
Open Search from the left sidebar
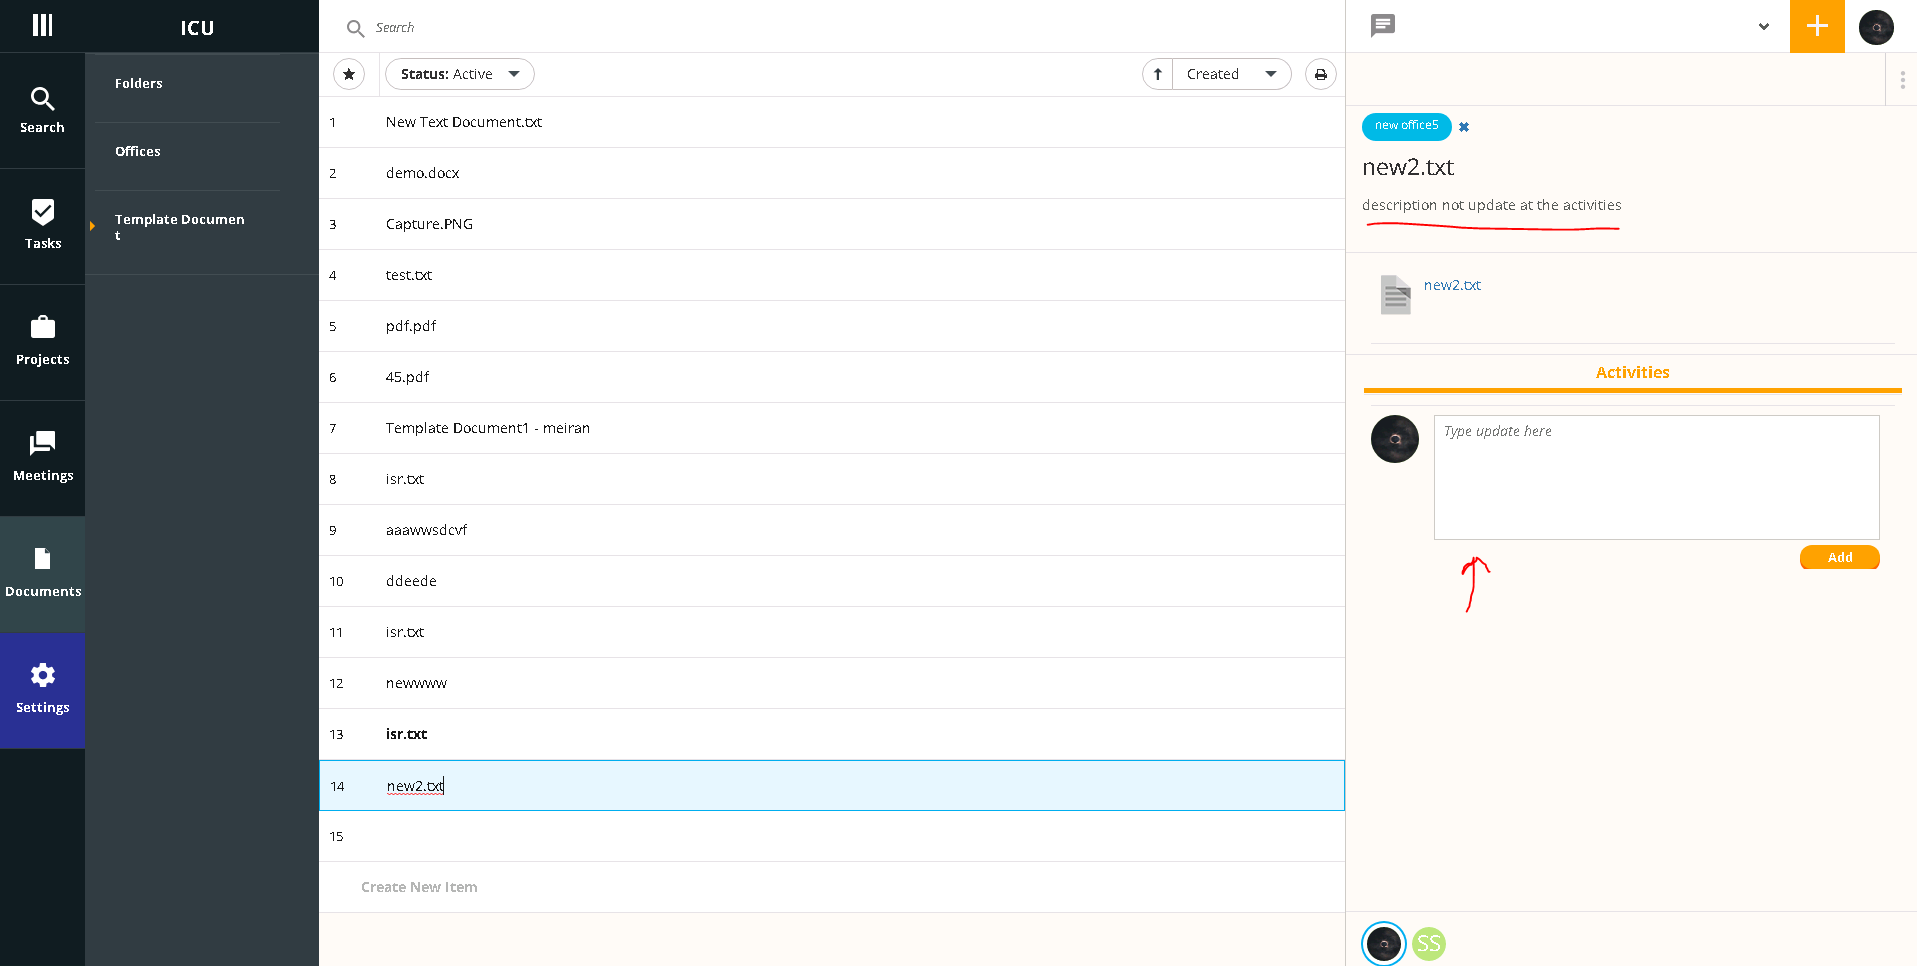[42, 110]
